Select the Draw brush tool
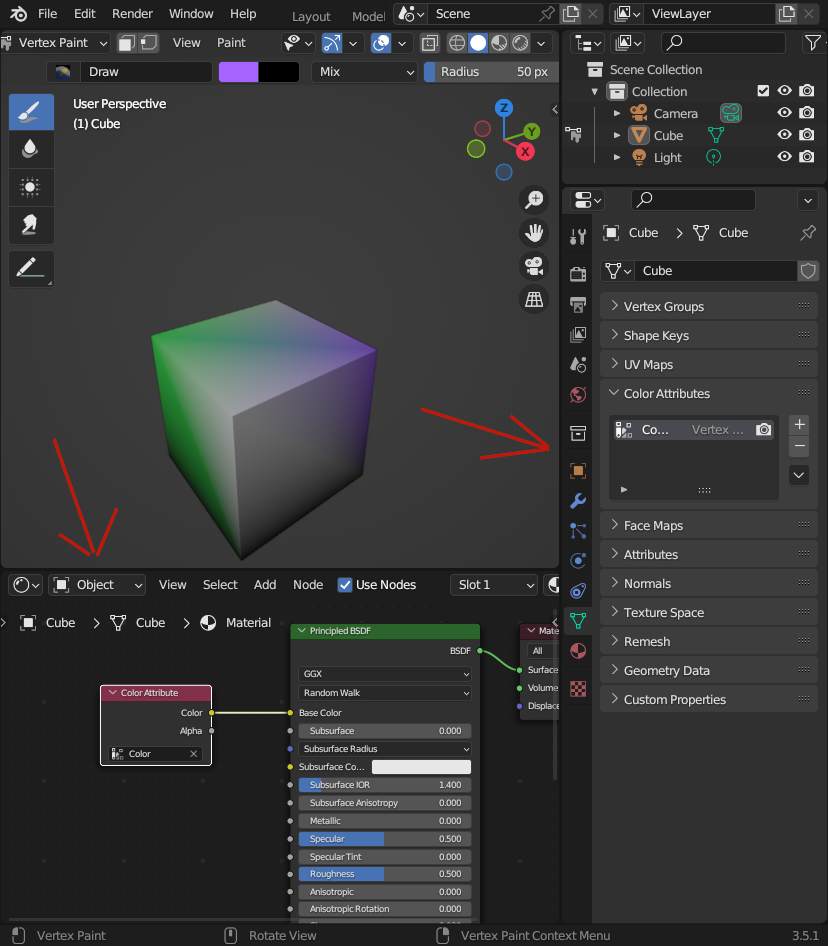The image size is (828, 946). [31, 112]
